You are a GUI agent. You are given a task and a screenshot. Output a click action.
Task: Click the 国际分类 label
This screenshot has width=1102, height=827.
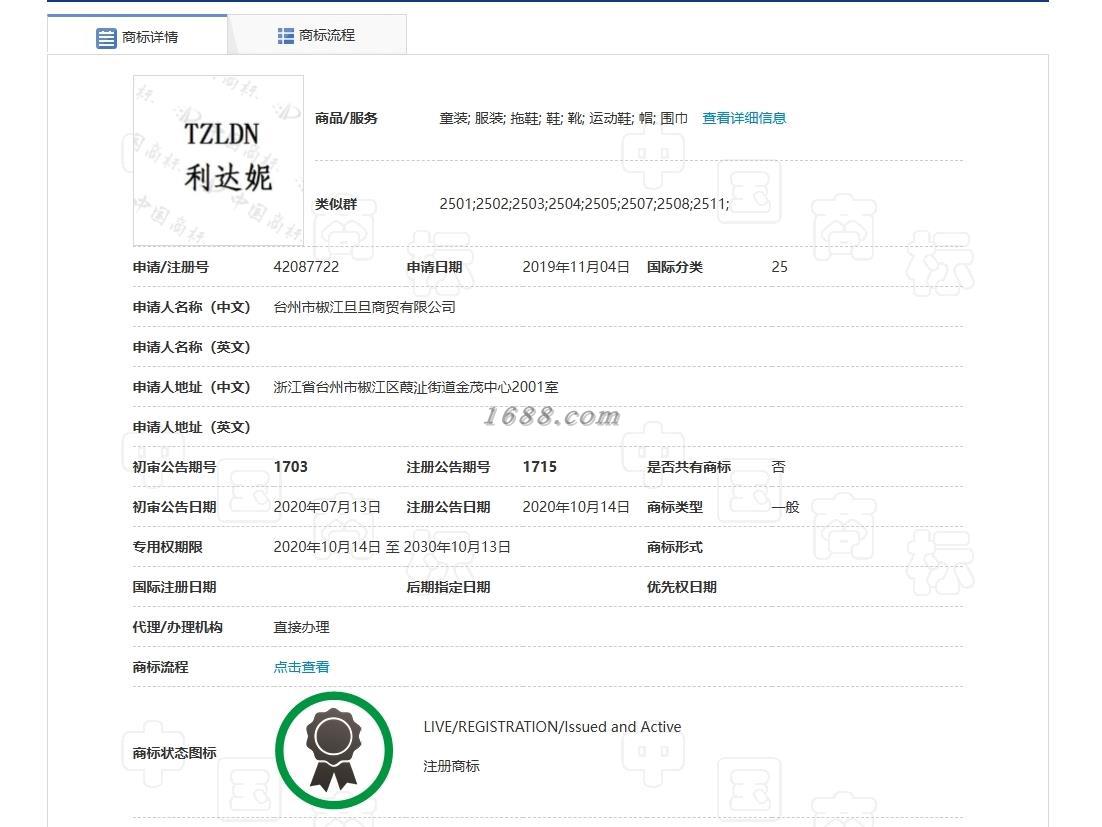[x=675, y=267]
